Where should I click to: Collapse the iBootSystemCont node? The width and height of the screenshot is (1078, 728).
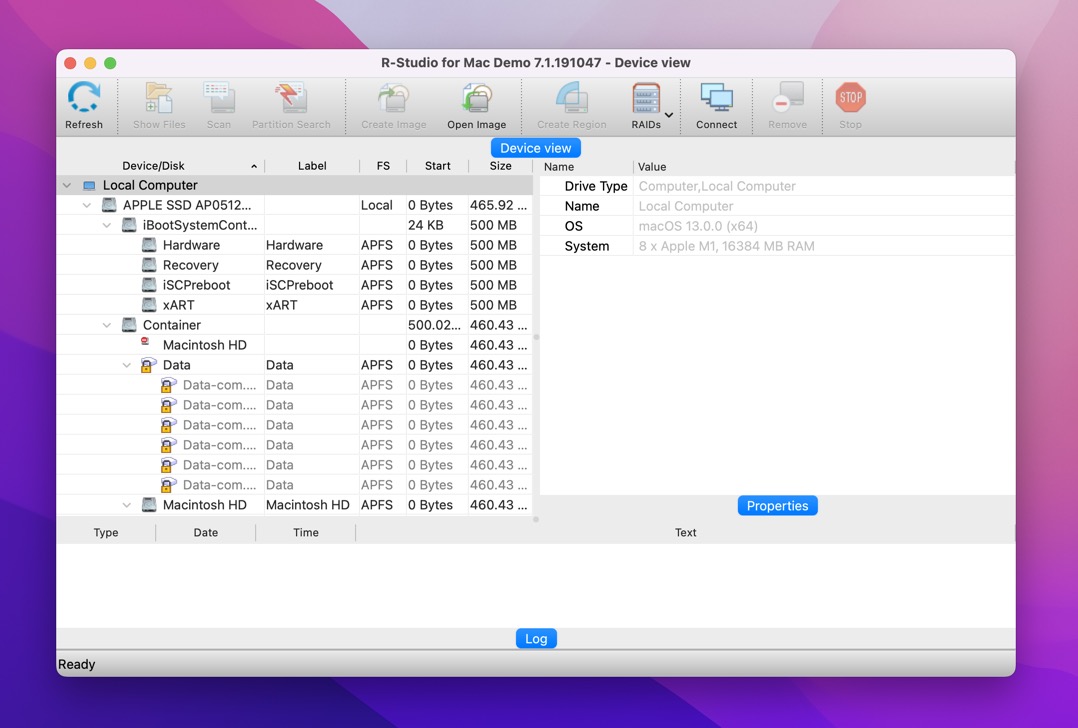click(107, 225)
